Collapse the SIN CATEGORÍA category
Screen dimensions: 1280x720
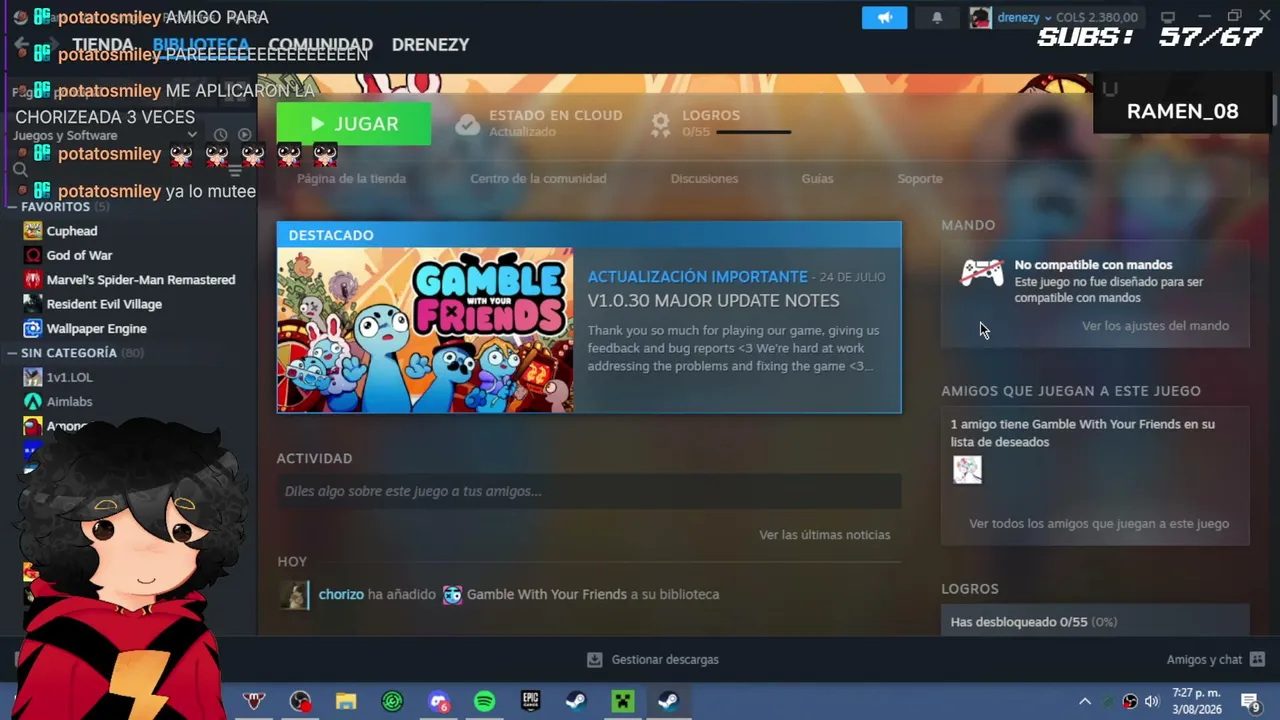(x=11, y=353)
